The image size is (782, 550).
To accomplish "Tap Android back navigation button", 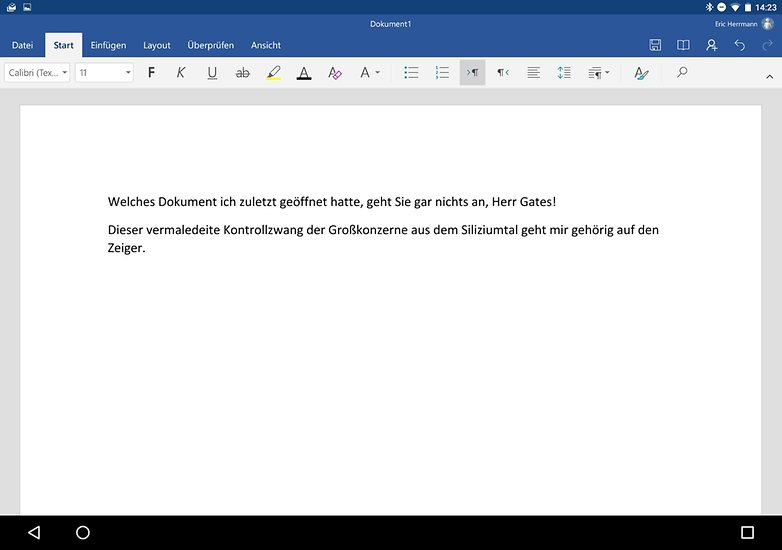I will pyautogui.click(x=34, y=533).
